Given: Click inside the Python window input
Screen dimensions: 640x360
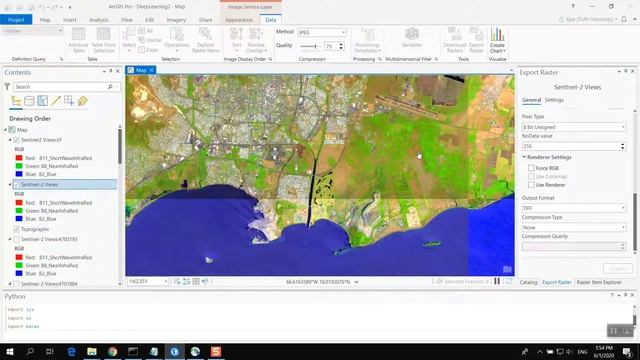Looking at the screenshot, I should [x=318, y=318].
